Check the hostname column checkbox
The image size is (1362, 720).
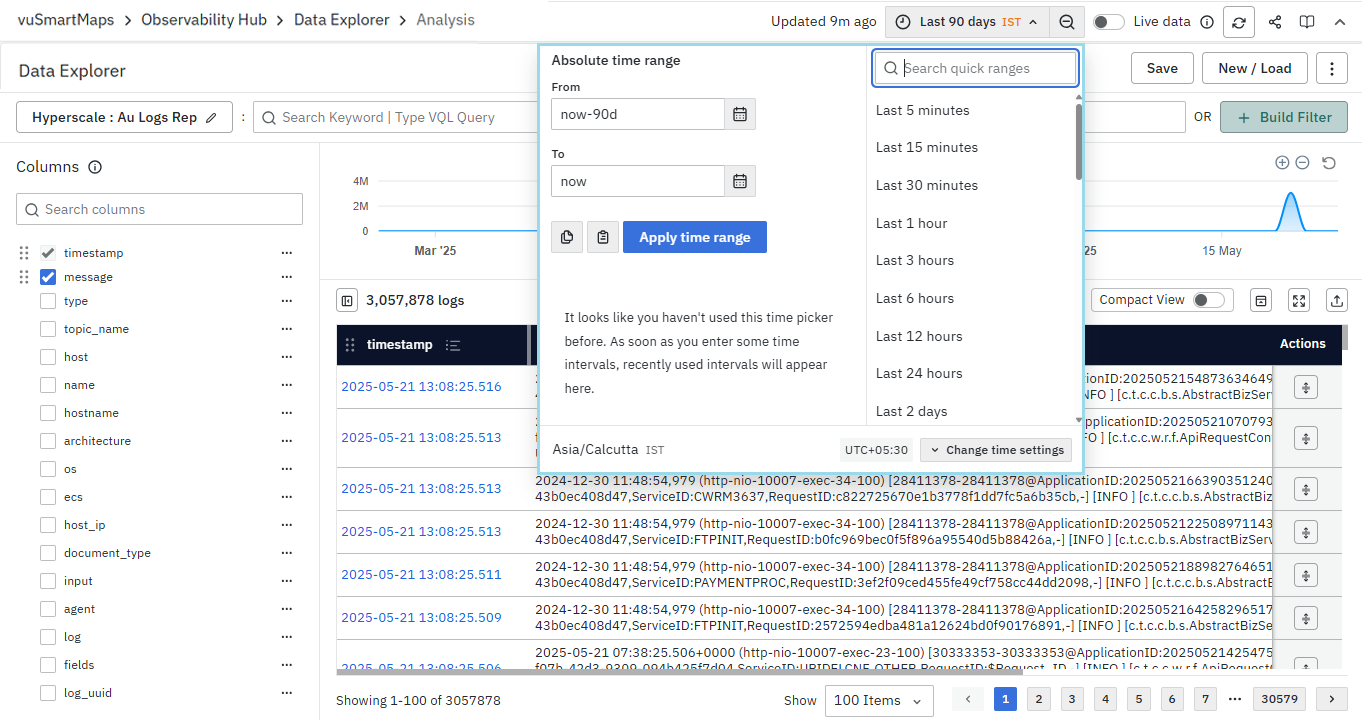coord(48,413)
